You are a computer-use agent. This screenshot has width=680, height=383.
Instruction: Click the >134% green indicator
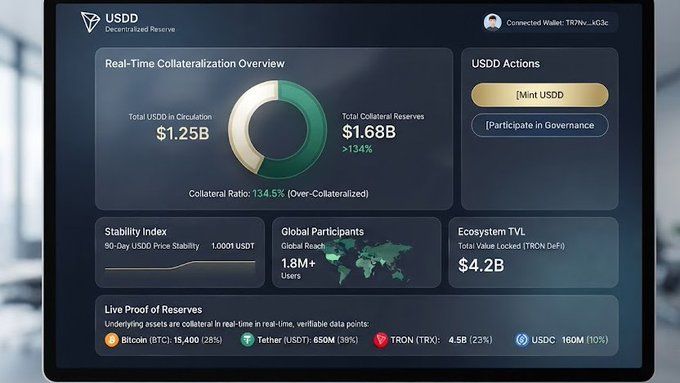357,149
